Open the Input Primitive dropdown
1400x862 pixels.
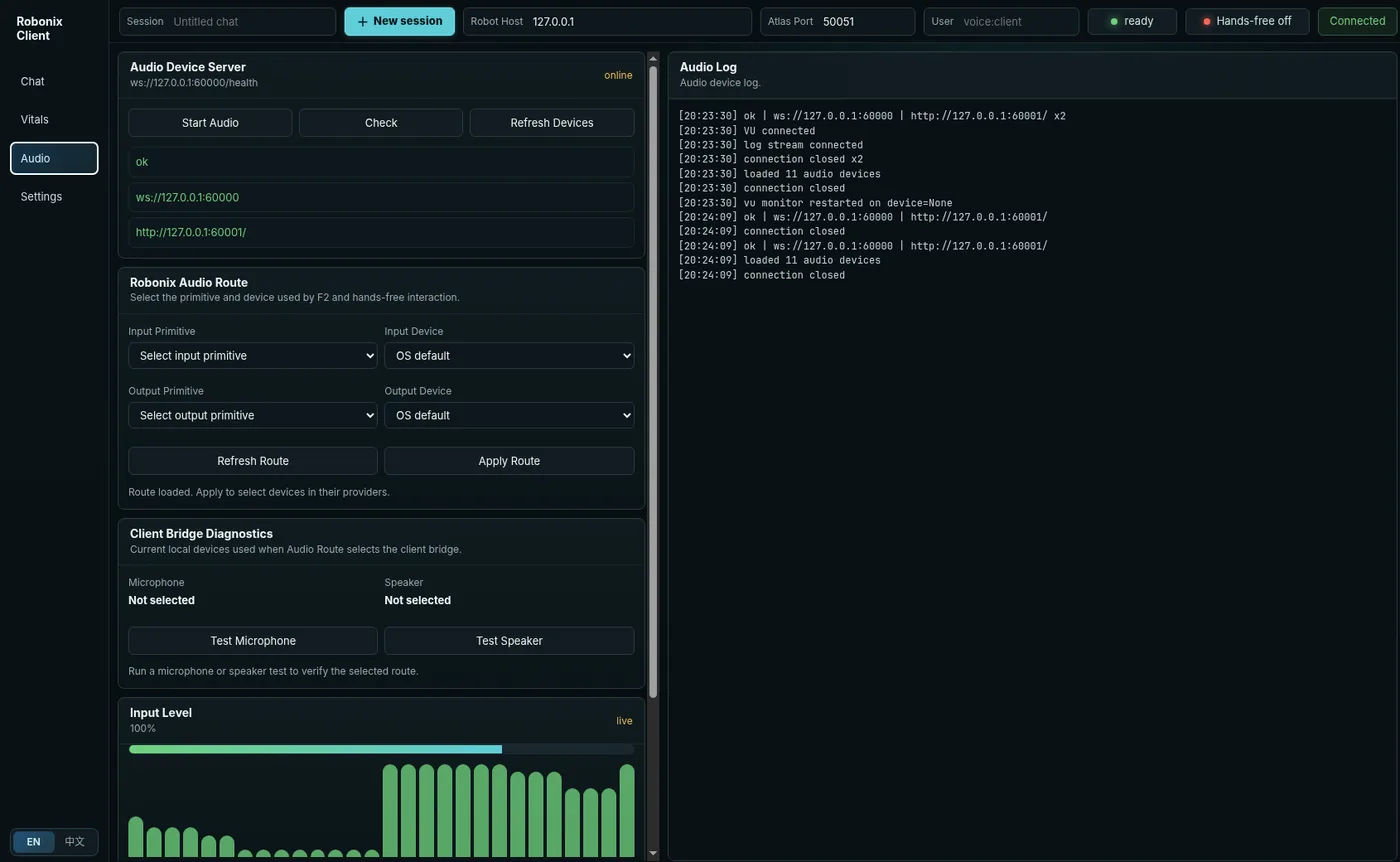tap(253, 356)
